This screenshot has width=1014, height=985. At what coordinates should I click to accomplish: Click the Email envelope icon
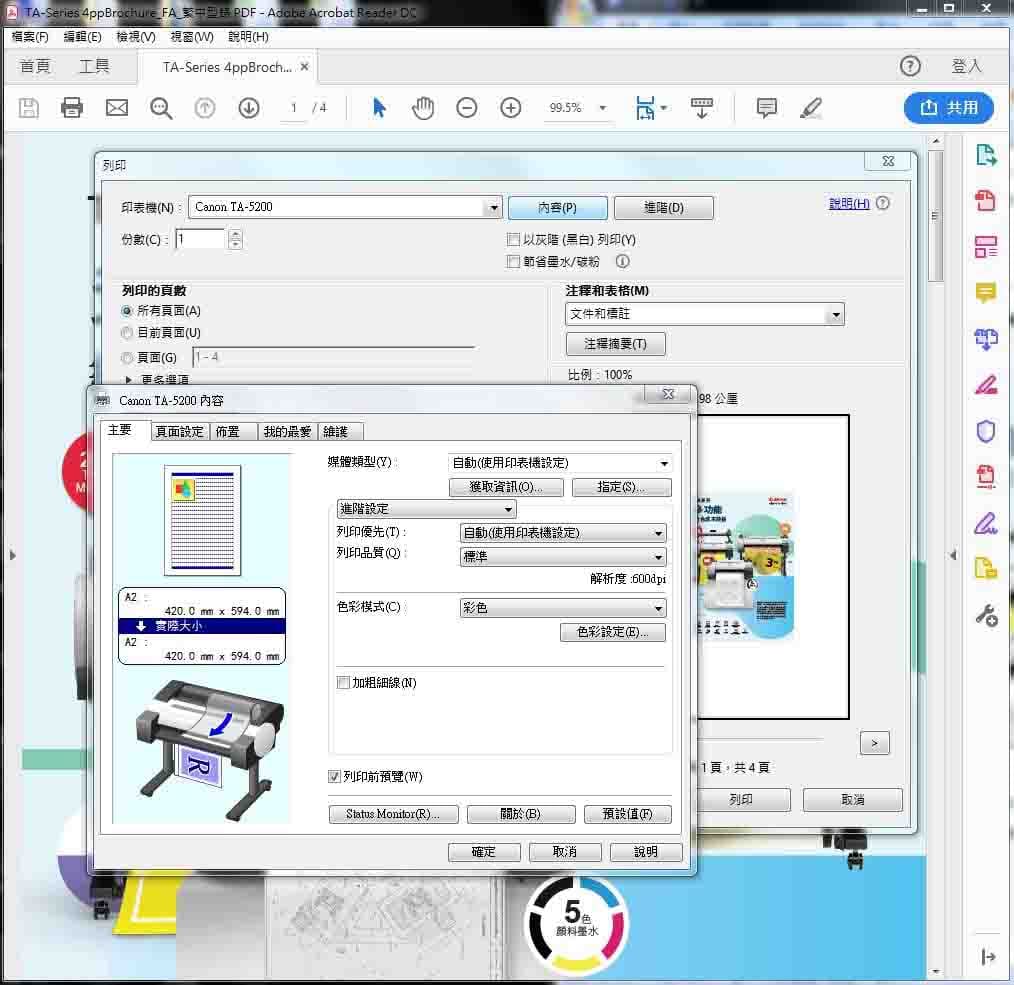click(116, 108)
